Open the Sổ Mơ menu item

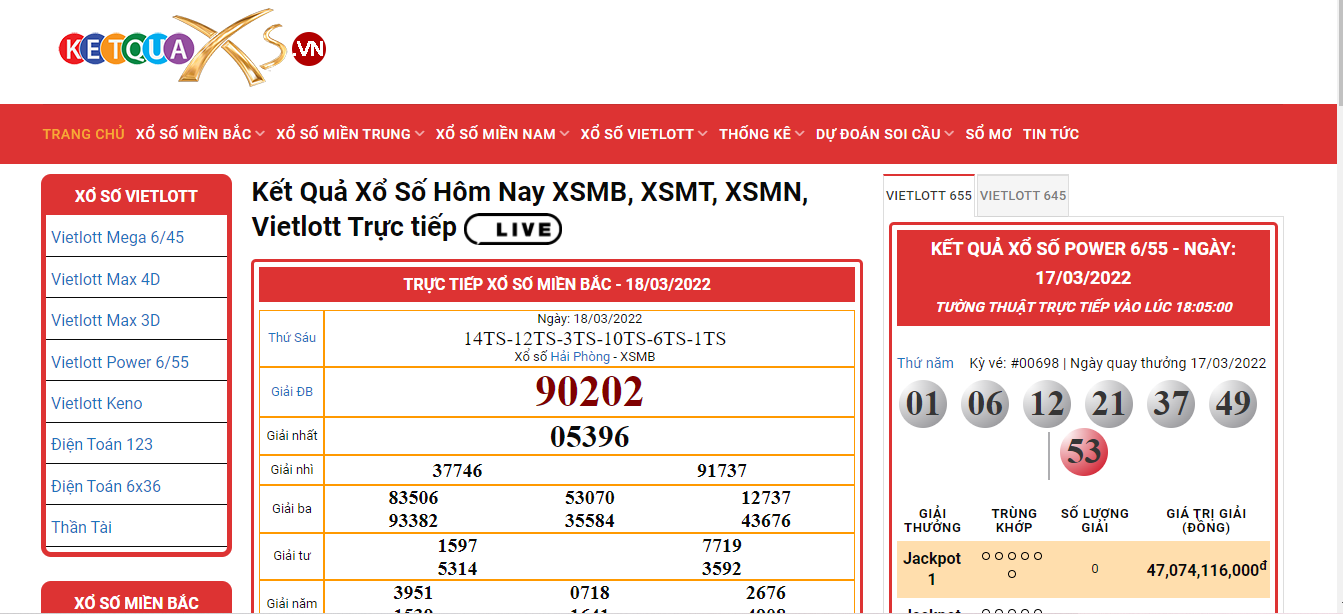click(x=988, y=134)
